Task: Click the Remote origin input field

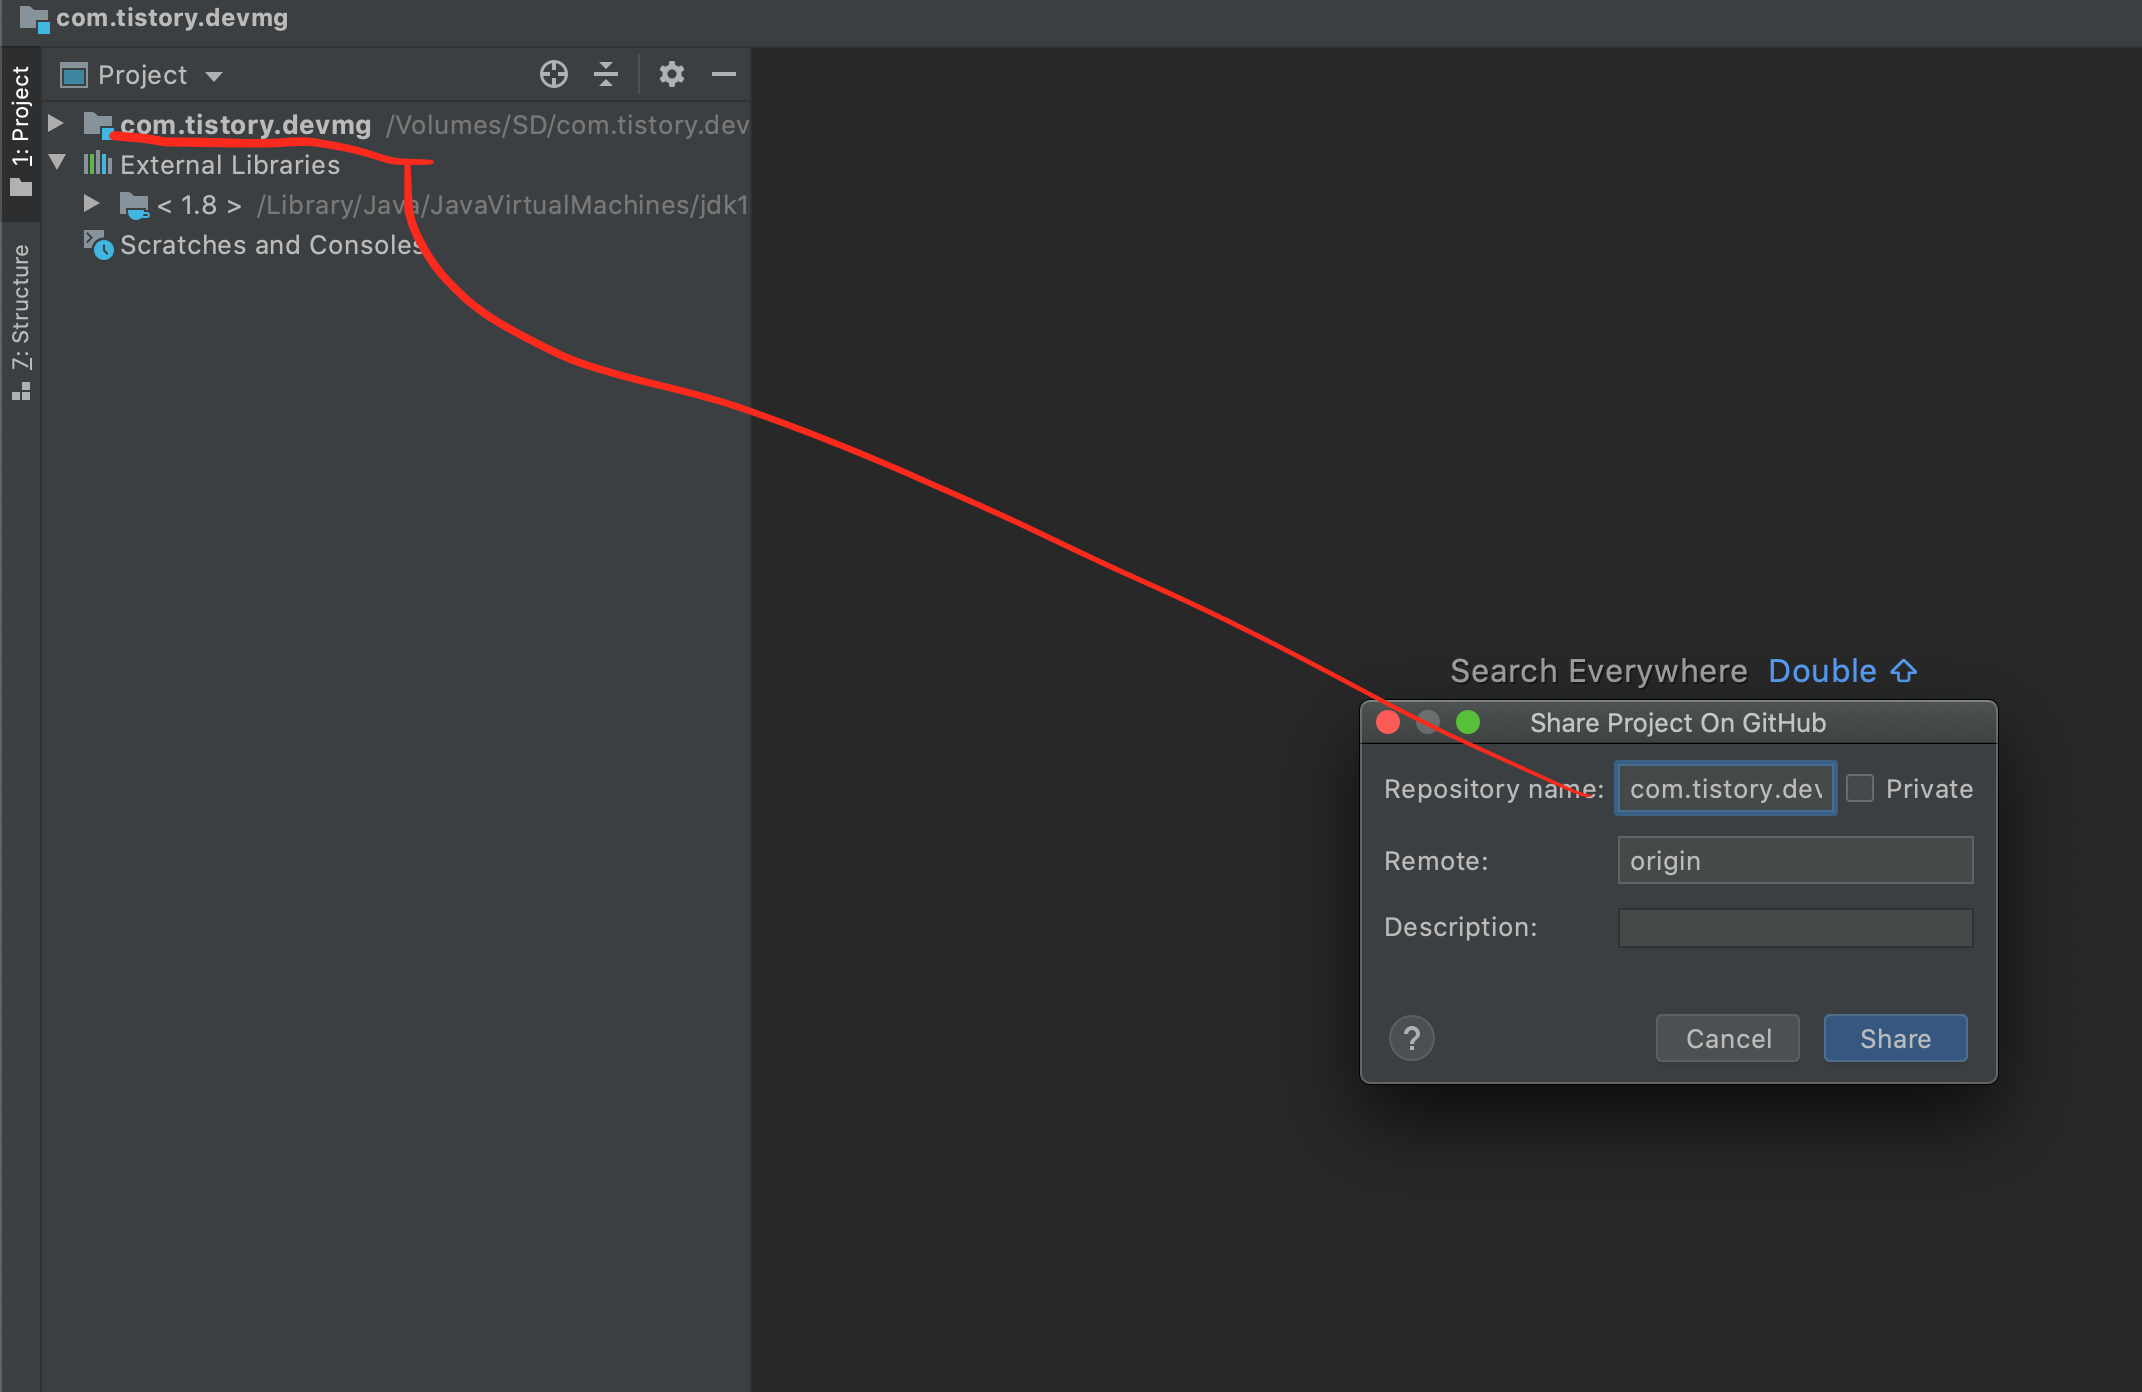Action: click(x=1795, y=861)
